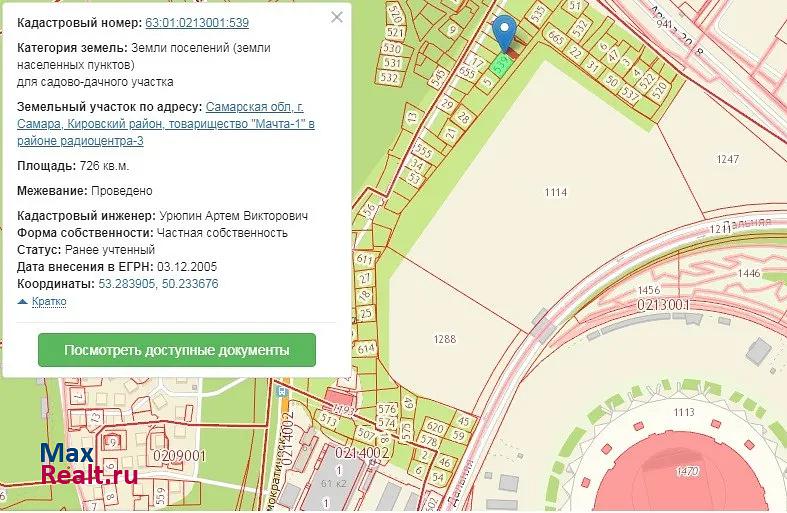787x513 pixels.
Task: Select parcel 620 on the map
Action: (x=433, y=427)
